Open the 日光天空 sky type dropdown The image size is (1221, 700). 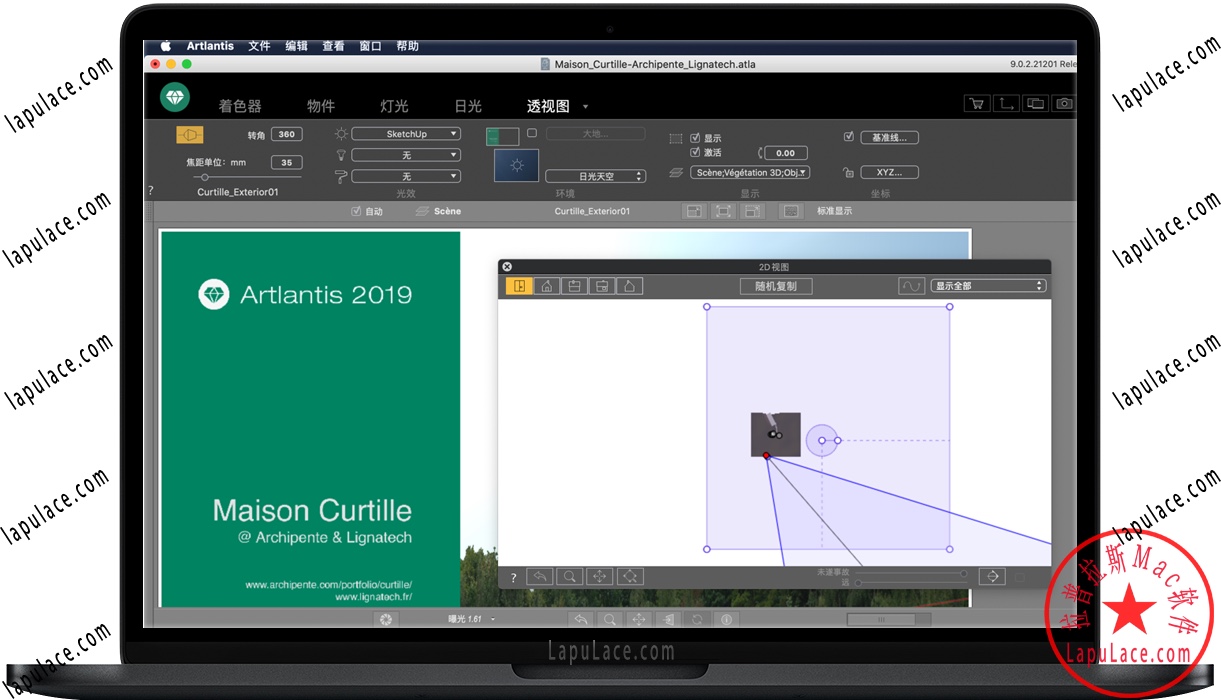[595, 175]
